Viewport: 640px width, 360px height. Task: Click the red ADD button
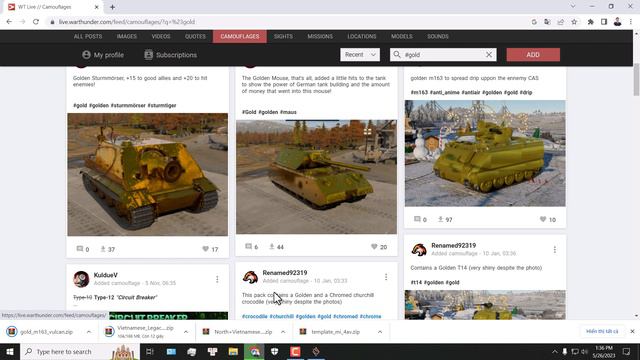(x=533, y=55)
